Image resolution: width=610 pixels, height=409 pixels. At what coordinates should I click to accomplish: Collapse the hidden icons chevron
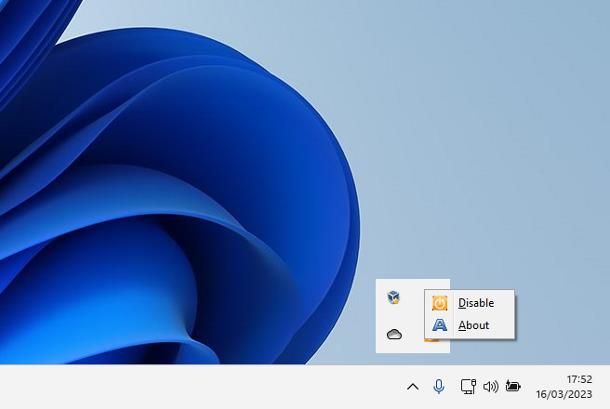pyautogui.click(x=413, y=387)
